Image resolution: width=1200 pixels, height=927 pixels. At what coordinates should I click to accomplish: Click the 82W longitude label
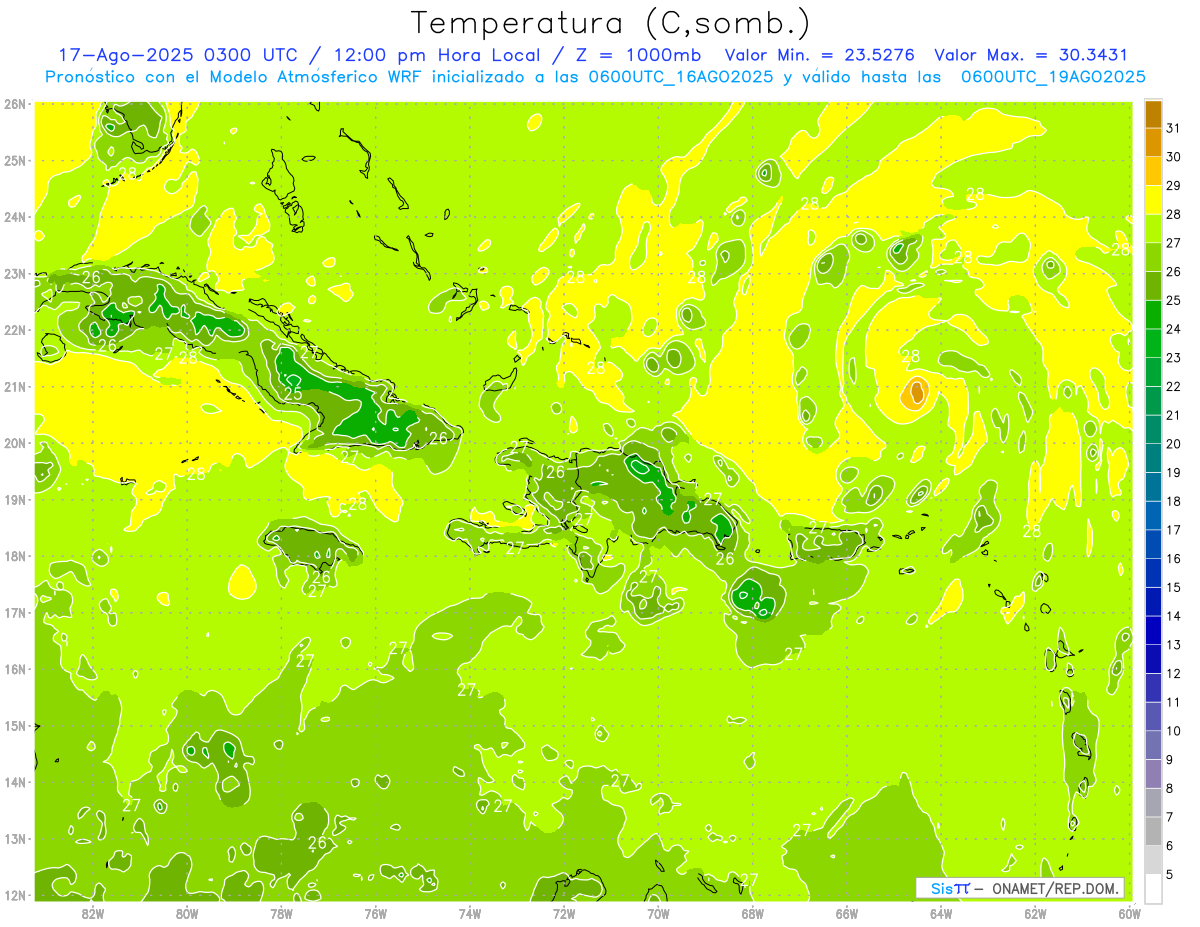click(92, 913)
